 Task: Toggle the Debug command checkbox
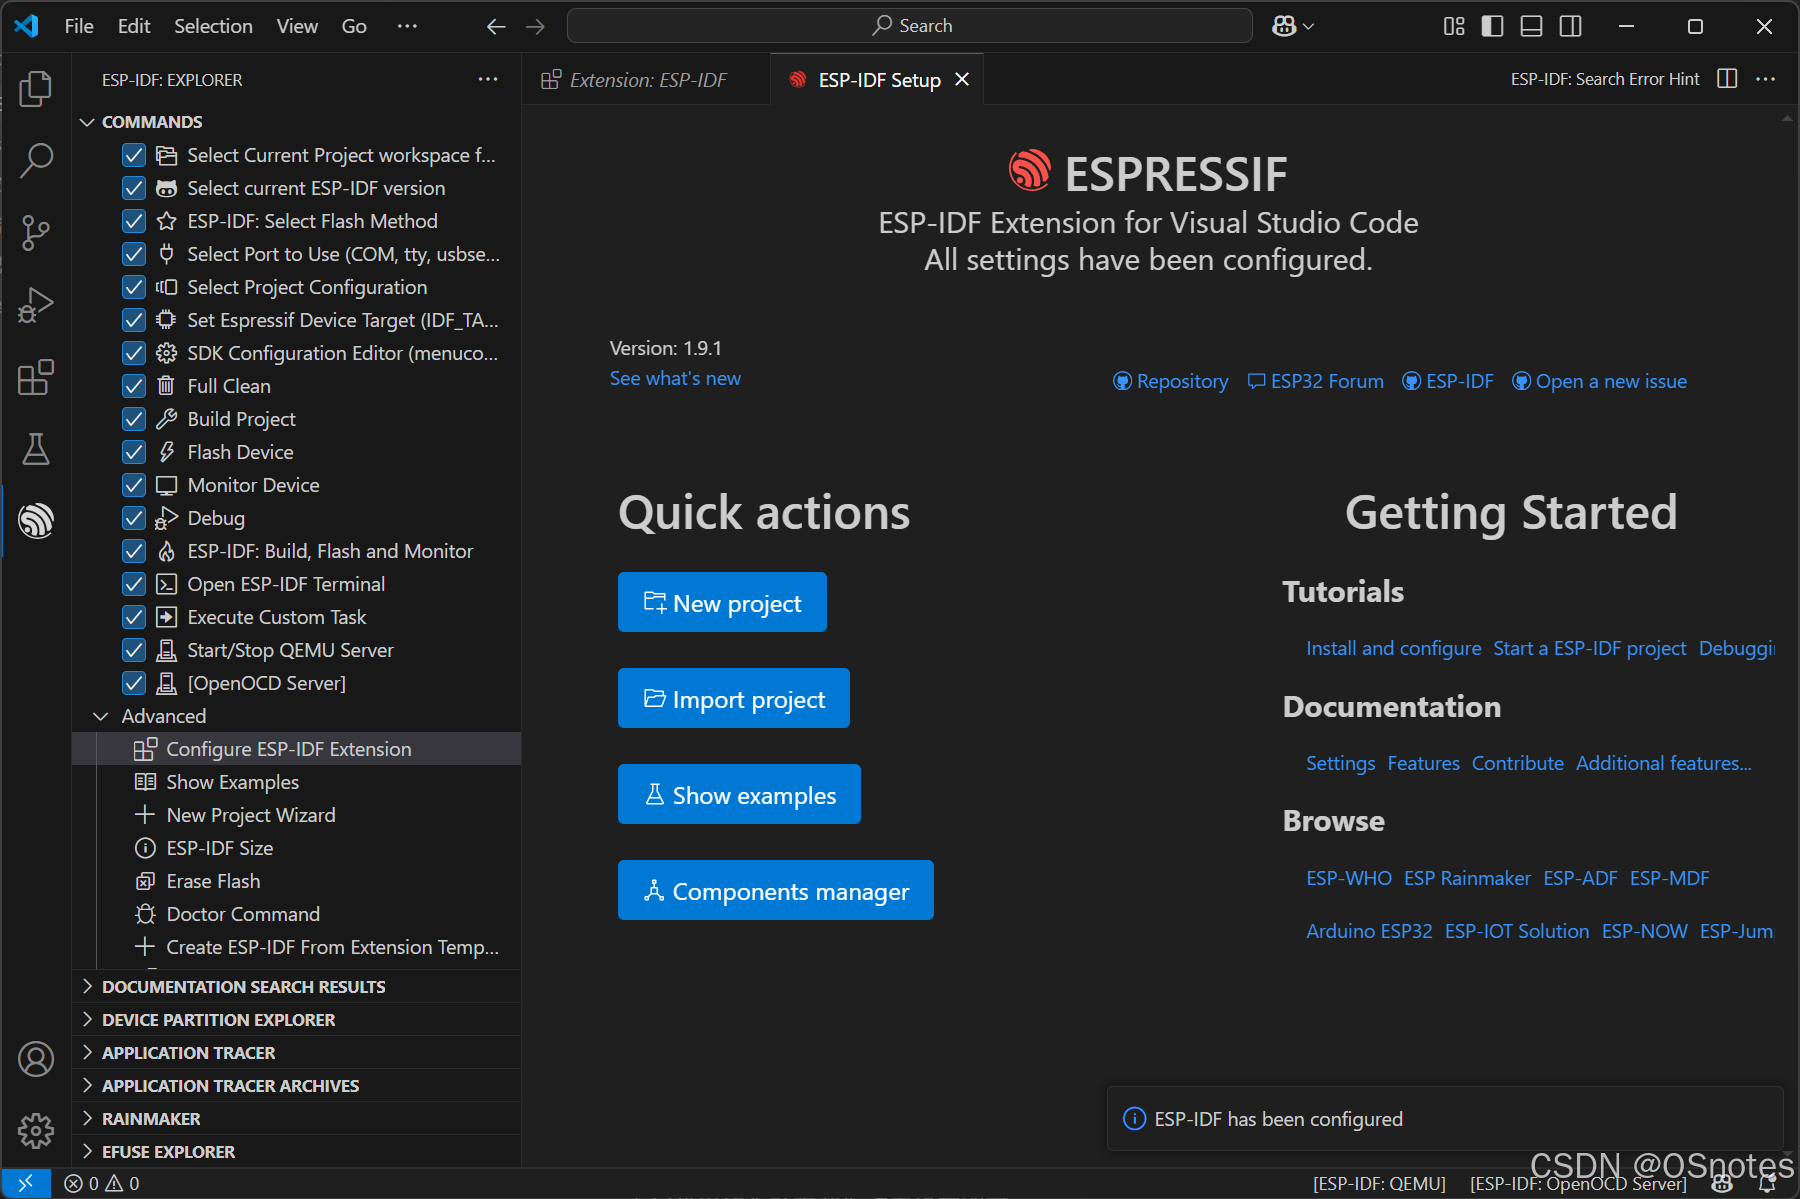[134, 518]
